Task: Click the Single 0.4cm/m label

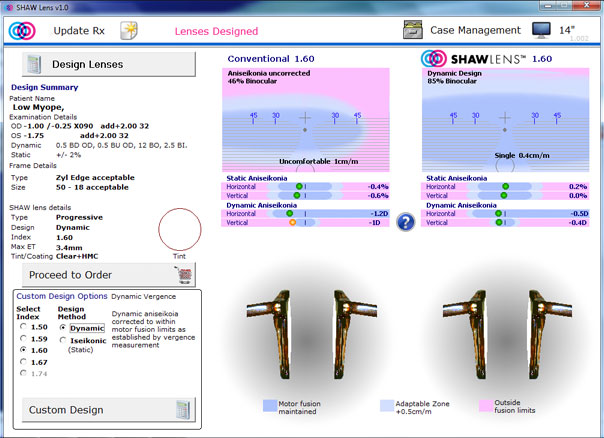Action: [x=522, y=156]
